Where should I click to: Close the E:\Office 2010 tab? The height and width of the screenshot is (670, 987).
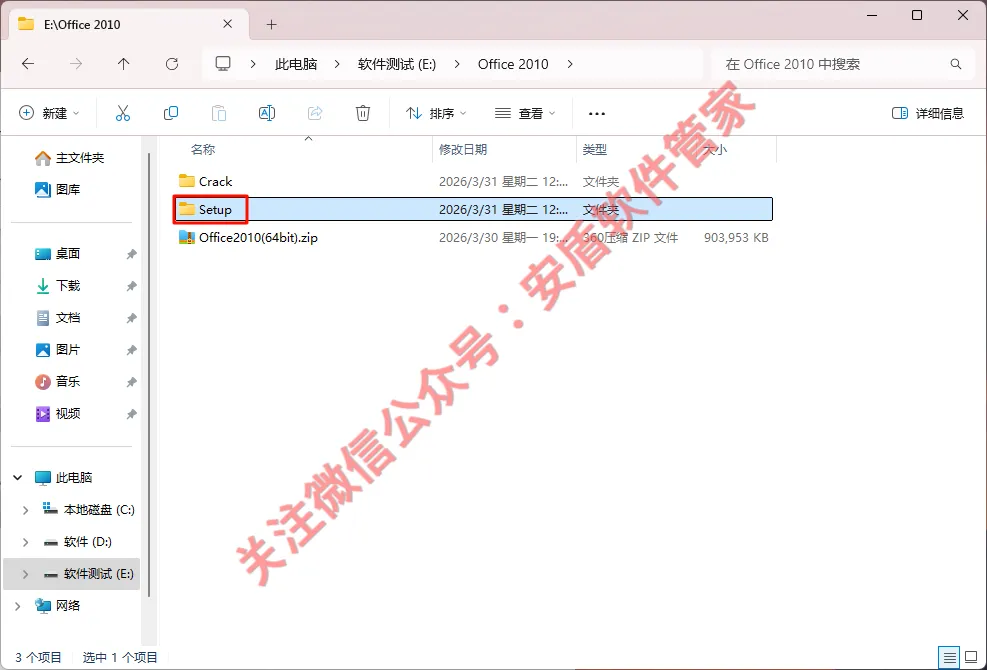pos(228,24)
